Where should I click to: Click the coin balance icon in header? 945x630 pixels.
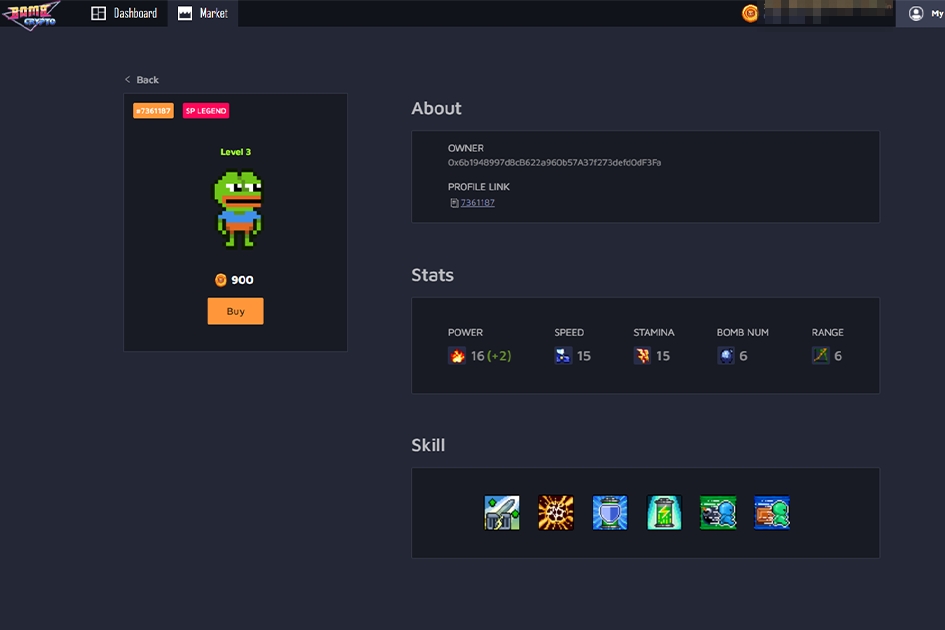750,13
